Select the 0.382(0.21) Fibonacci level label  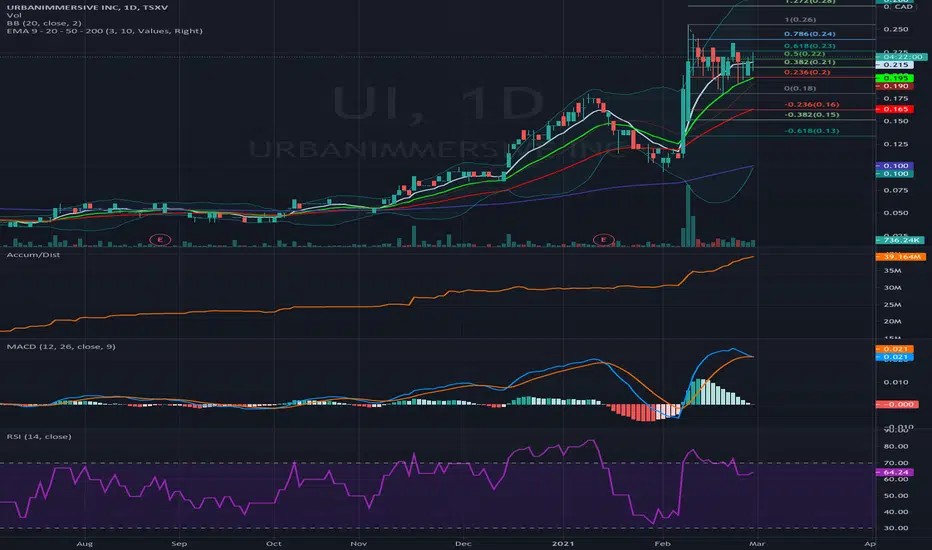click(x=810, y=62)
